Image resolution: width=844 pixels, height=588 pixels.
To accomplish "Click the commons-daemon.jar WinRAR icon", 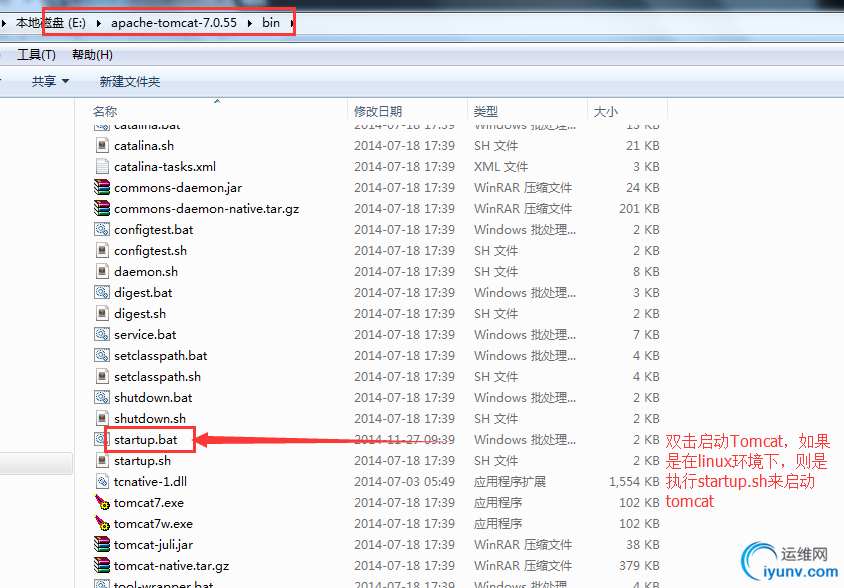I will pos(102,187).
